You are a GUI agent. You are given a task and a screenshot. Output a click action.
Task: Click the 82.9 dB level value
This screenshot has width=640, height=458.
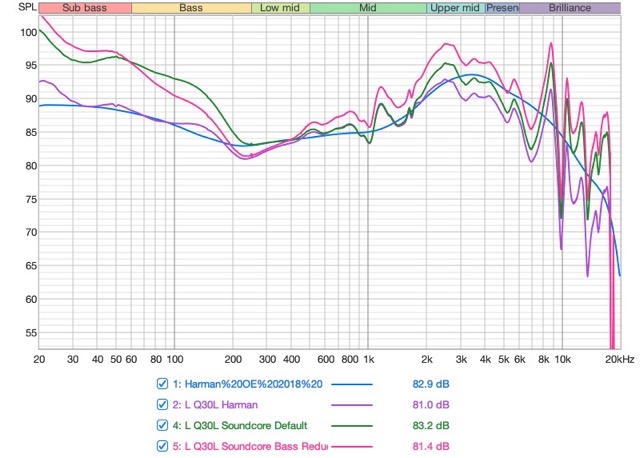pyautogui.click(x=431, y=384)
